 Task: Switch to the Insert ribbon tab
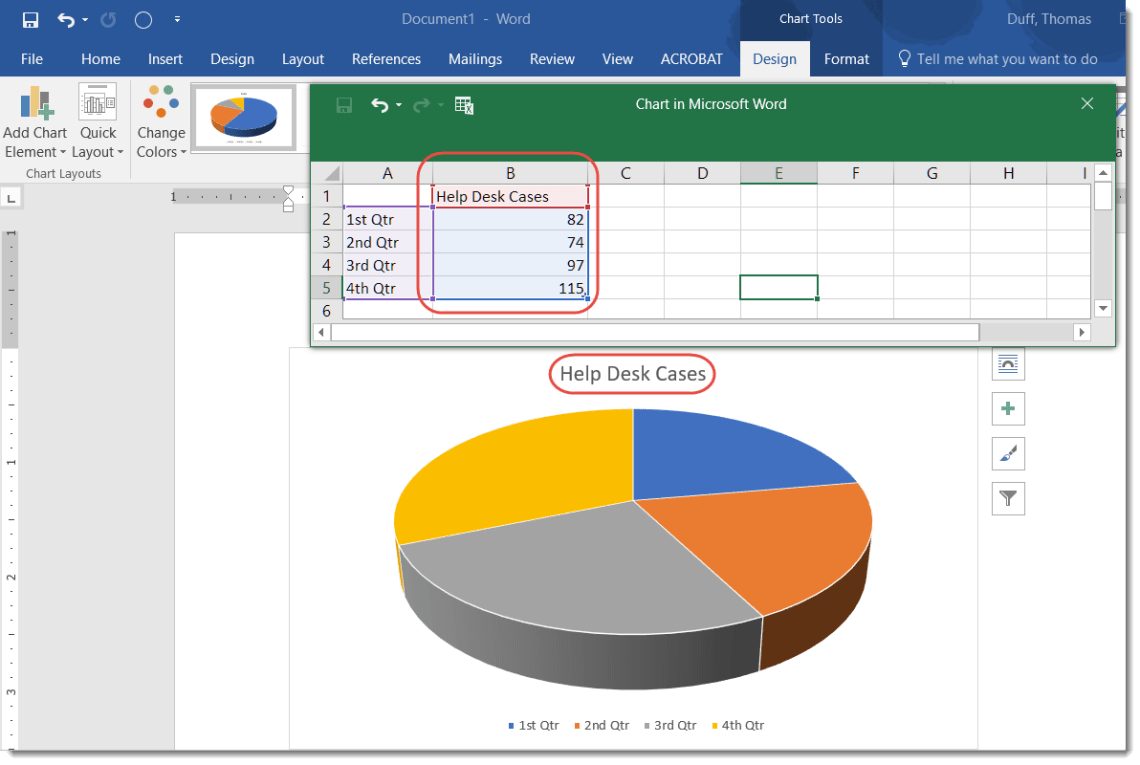pyautogui.click(x=165, y=59)
